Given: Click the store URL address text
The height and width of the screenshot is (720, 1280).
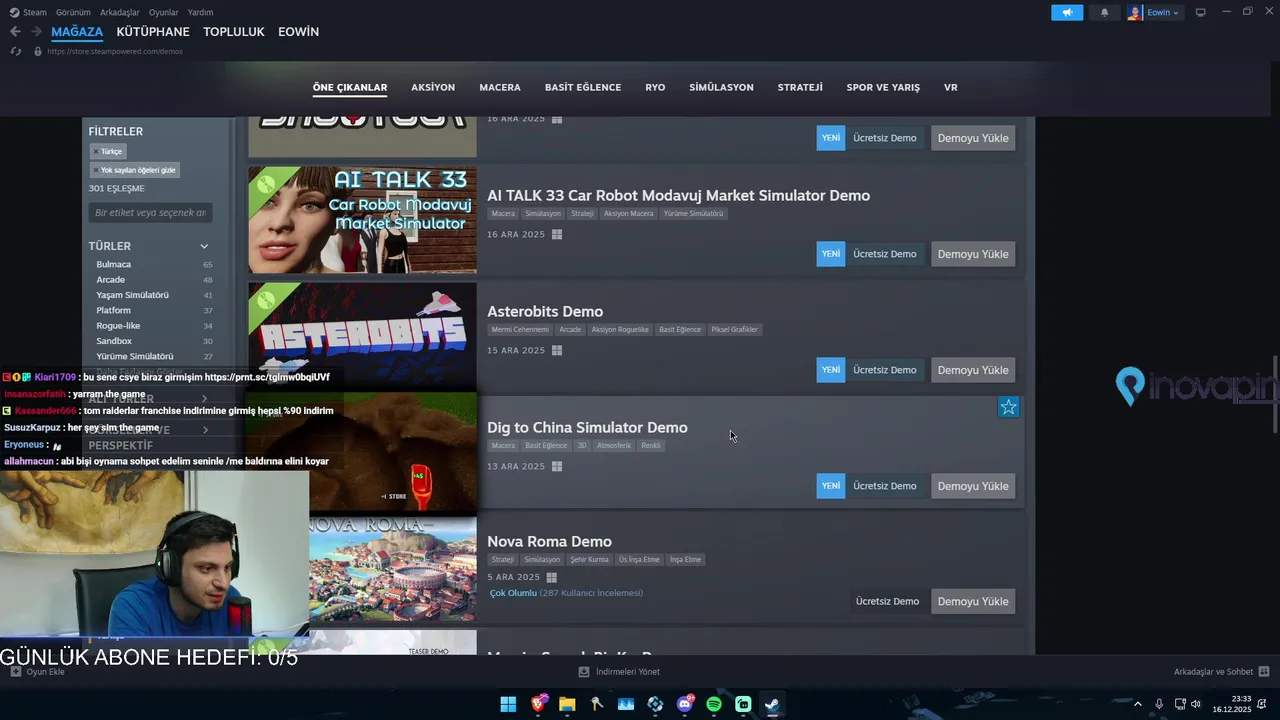Looking at the screenshot, I should 115,51.
